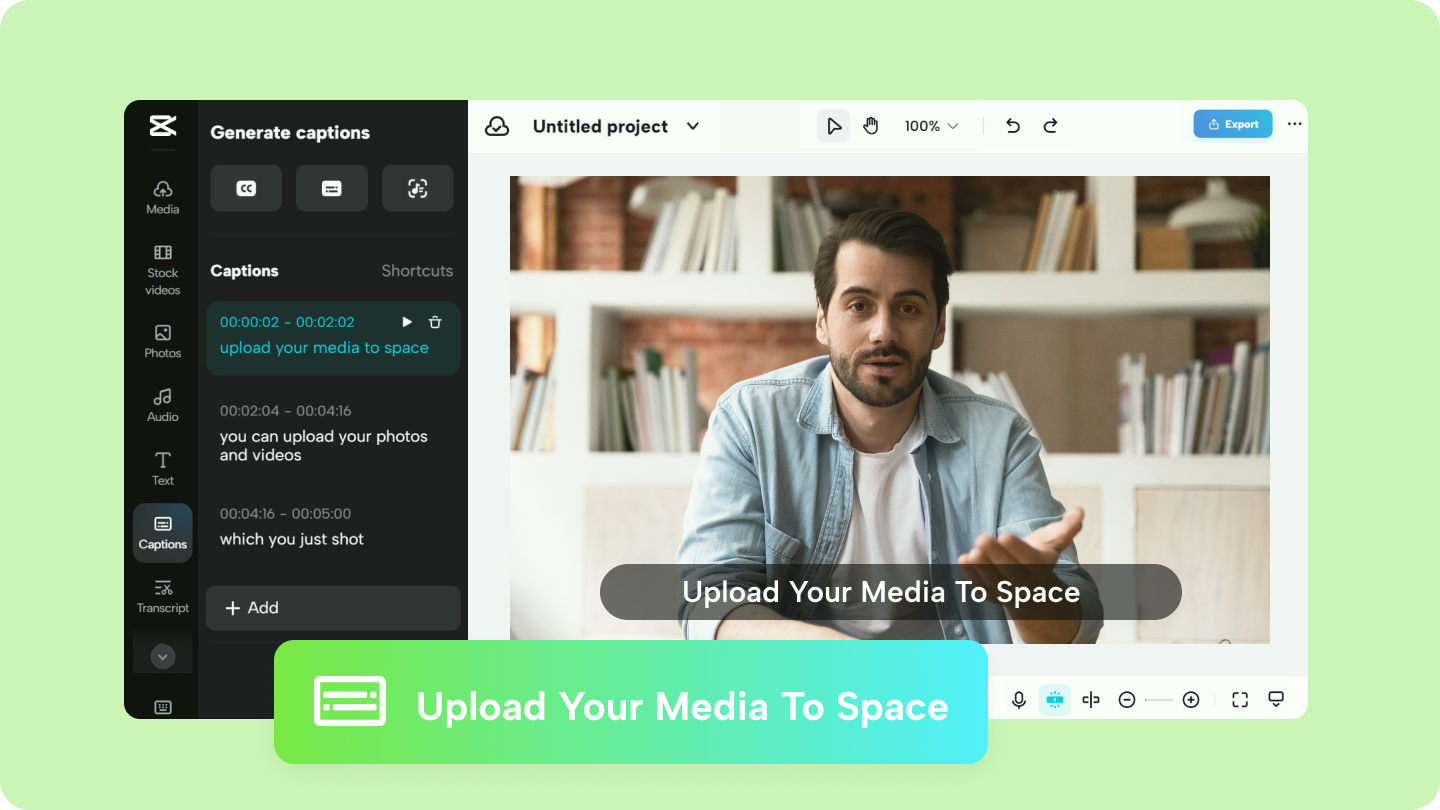1440x810 pixels.
Task: Open the Photos panel
Action: pos(163,341)
